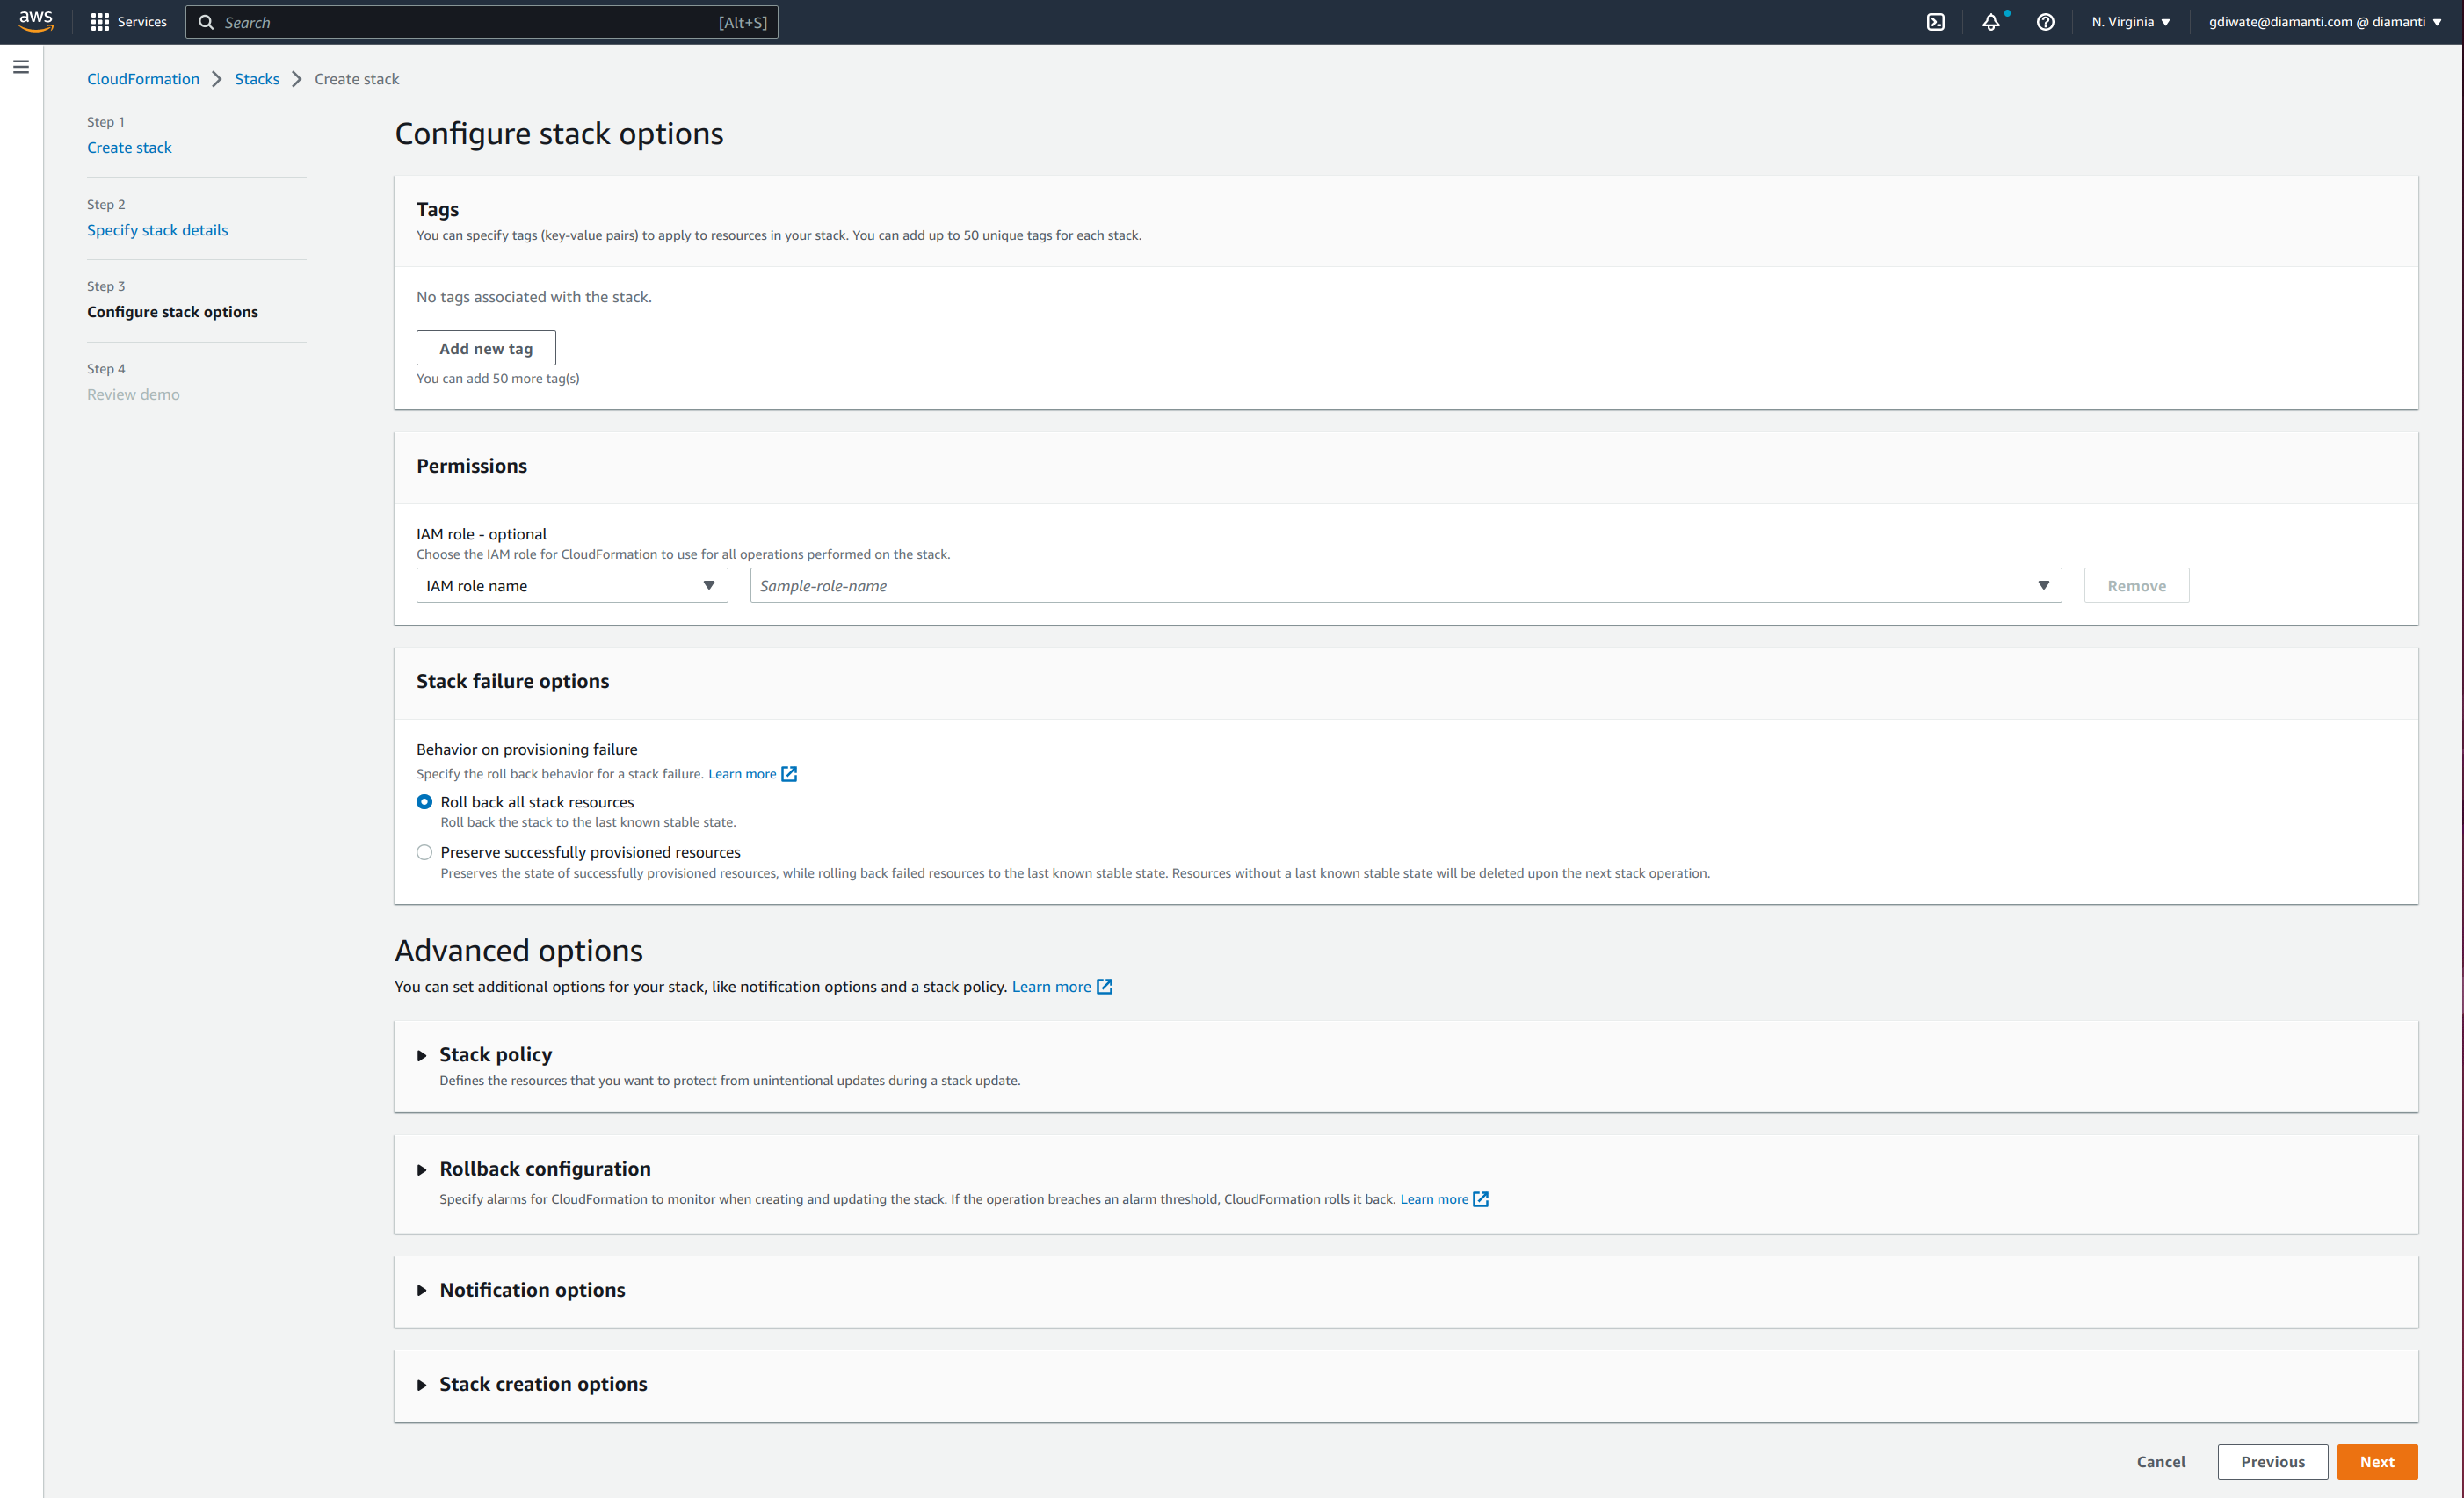Open the IAM role name dropdown
Screen dimensions: 2464x1498
click(x=572, y=586)
